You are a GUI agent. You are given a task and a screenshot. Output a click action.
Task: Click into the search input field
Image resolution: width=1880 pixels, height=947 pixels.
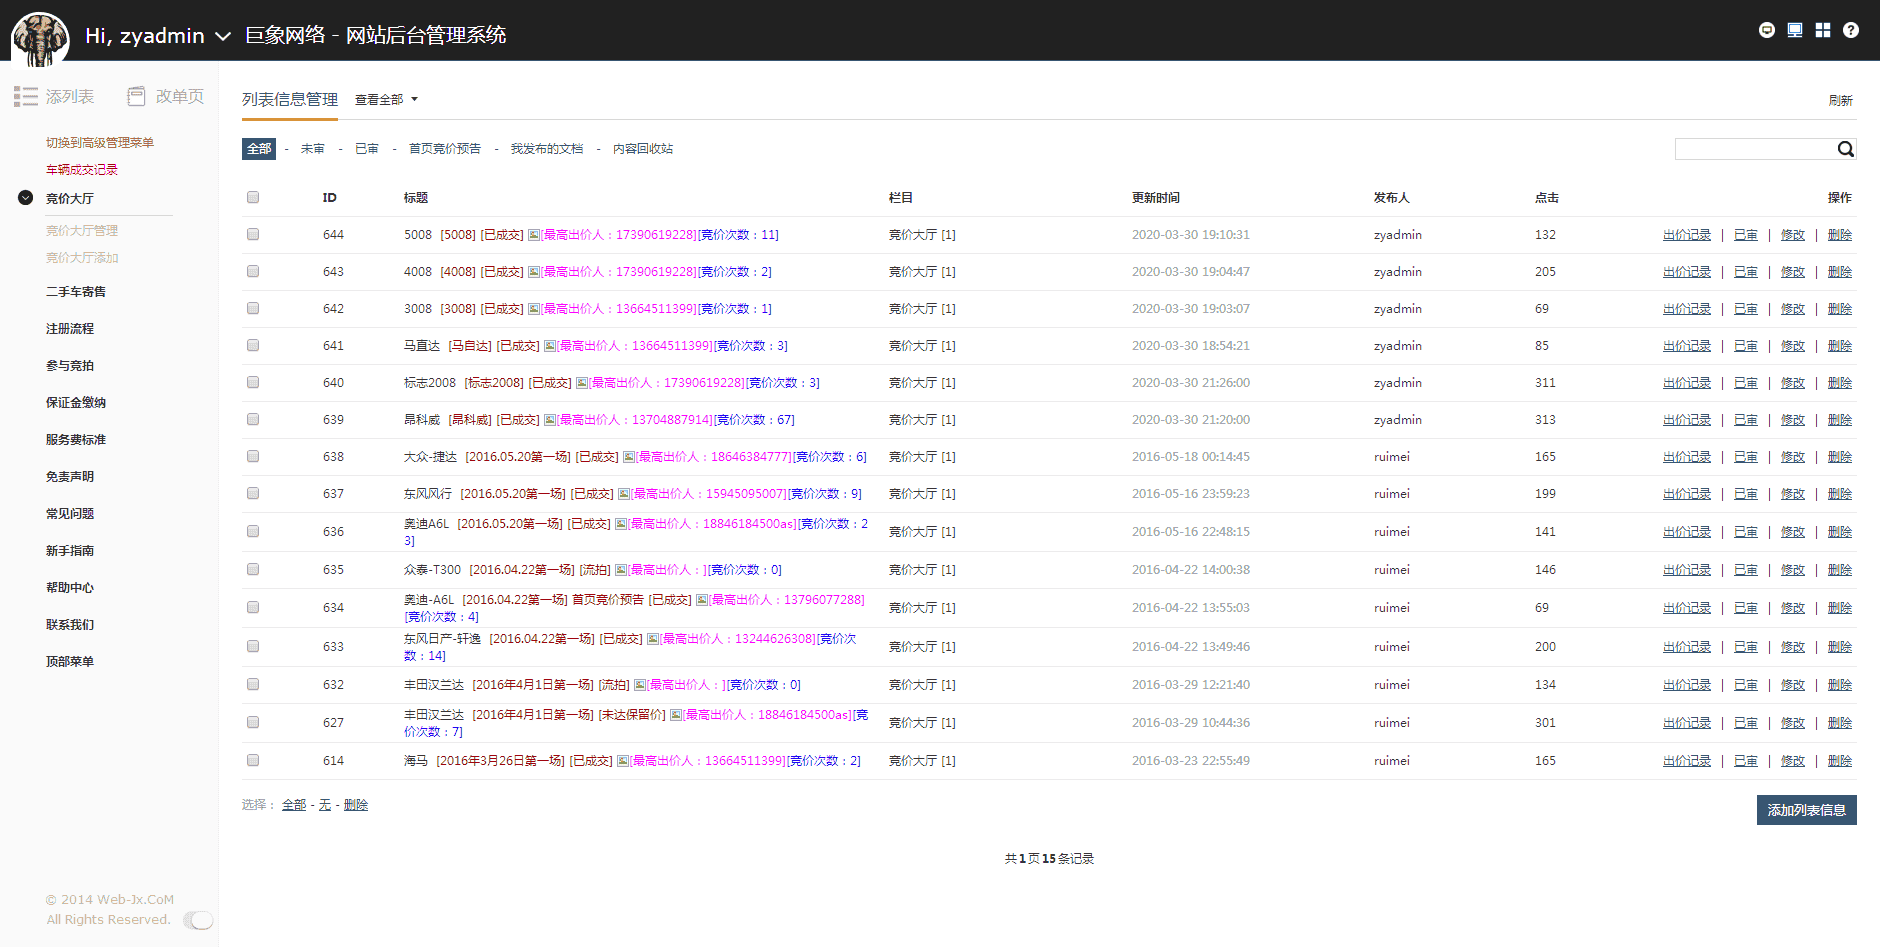pos(1754,149)
